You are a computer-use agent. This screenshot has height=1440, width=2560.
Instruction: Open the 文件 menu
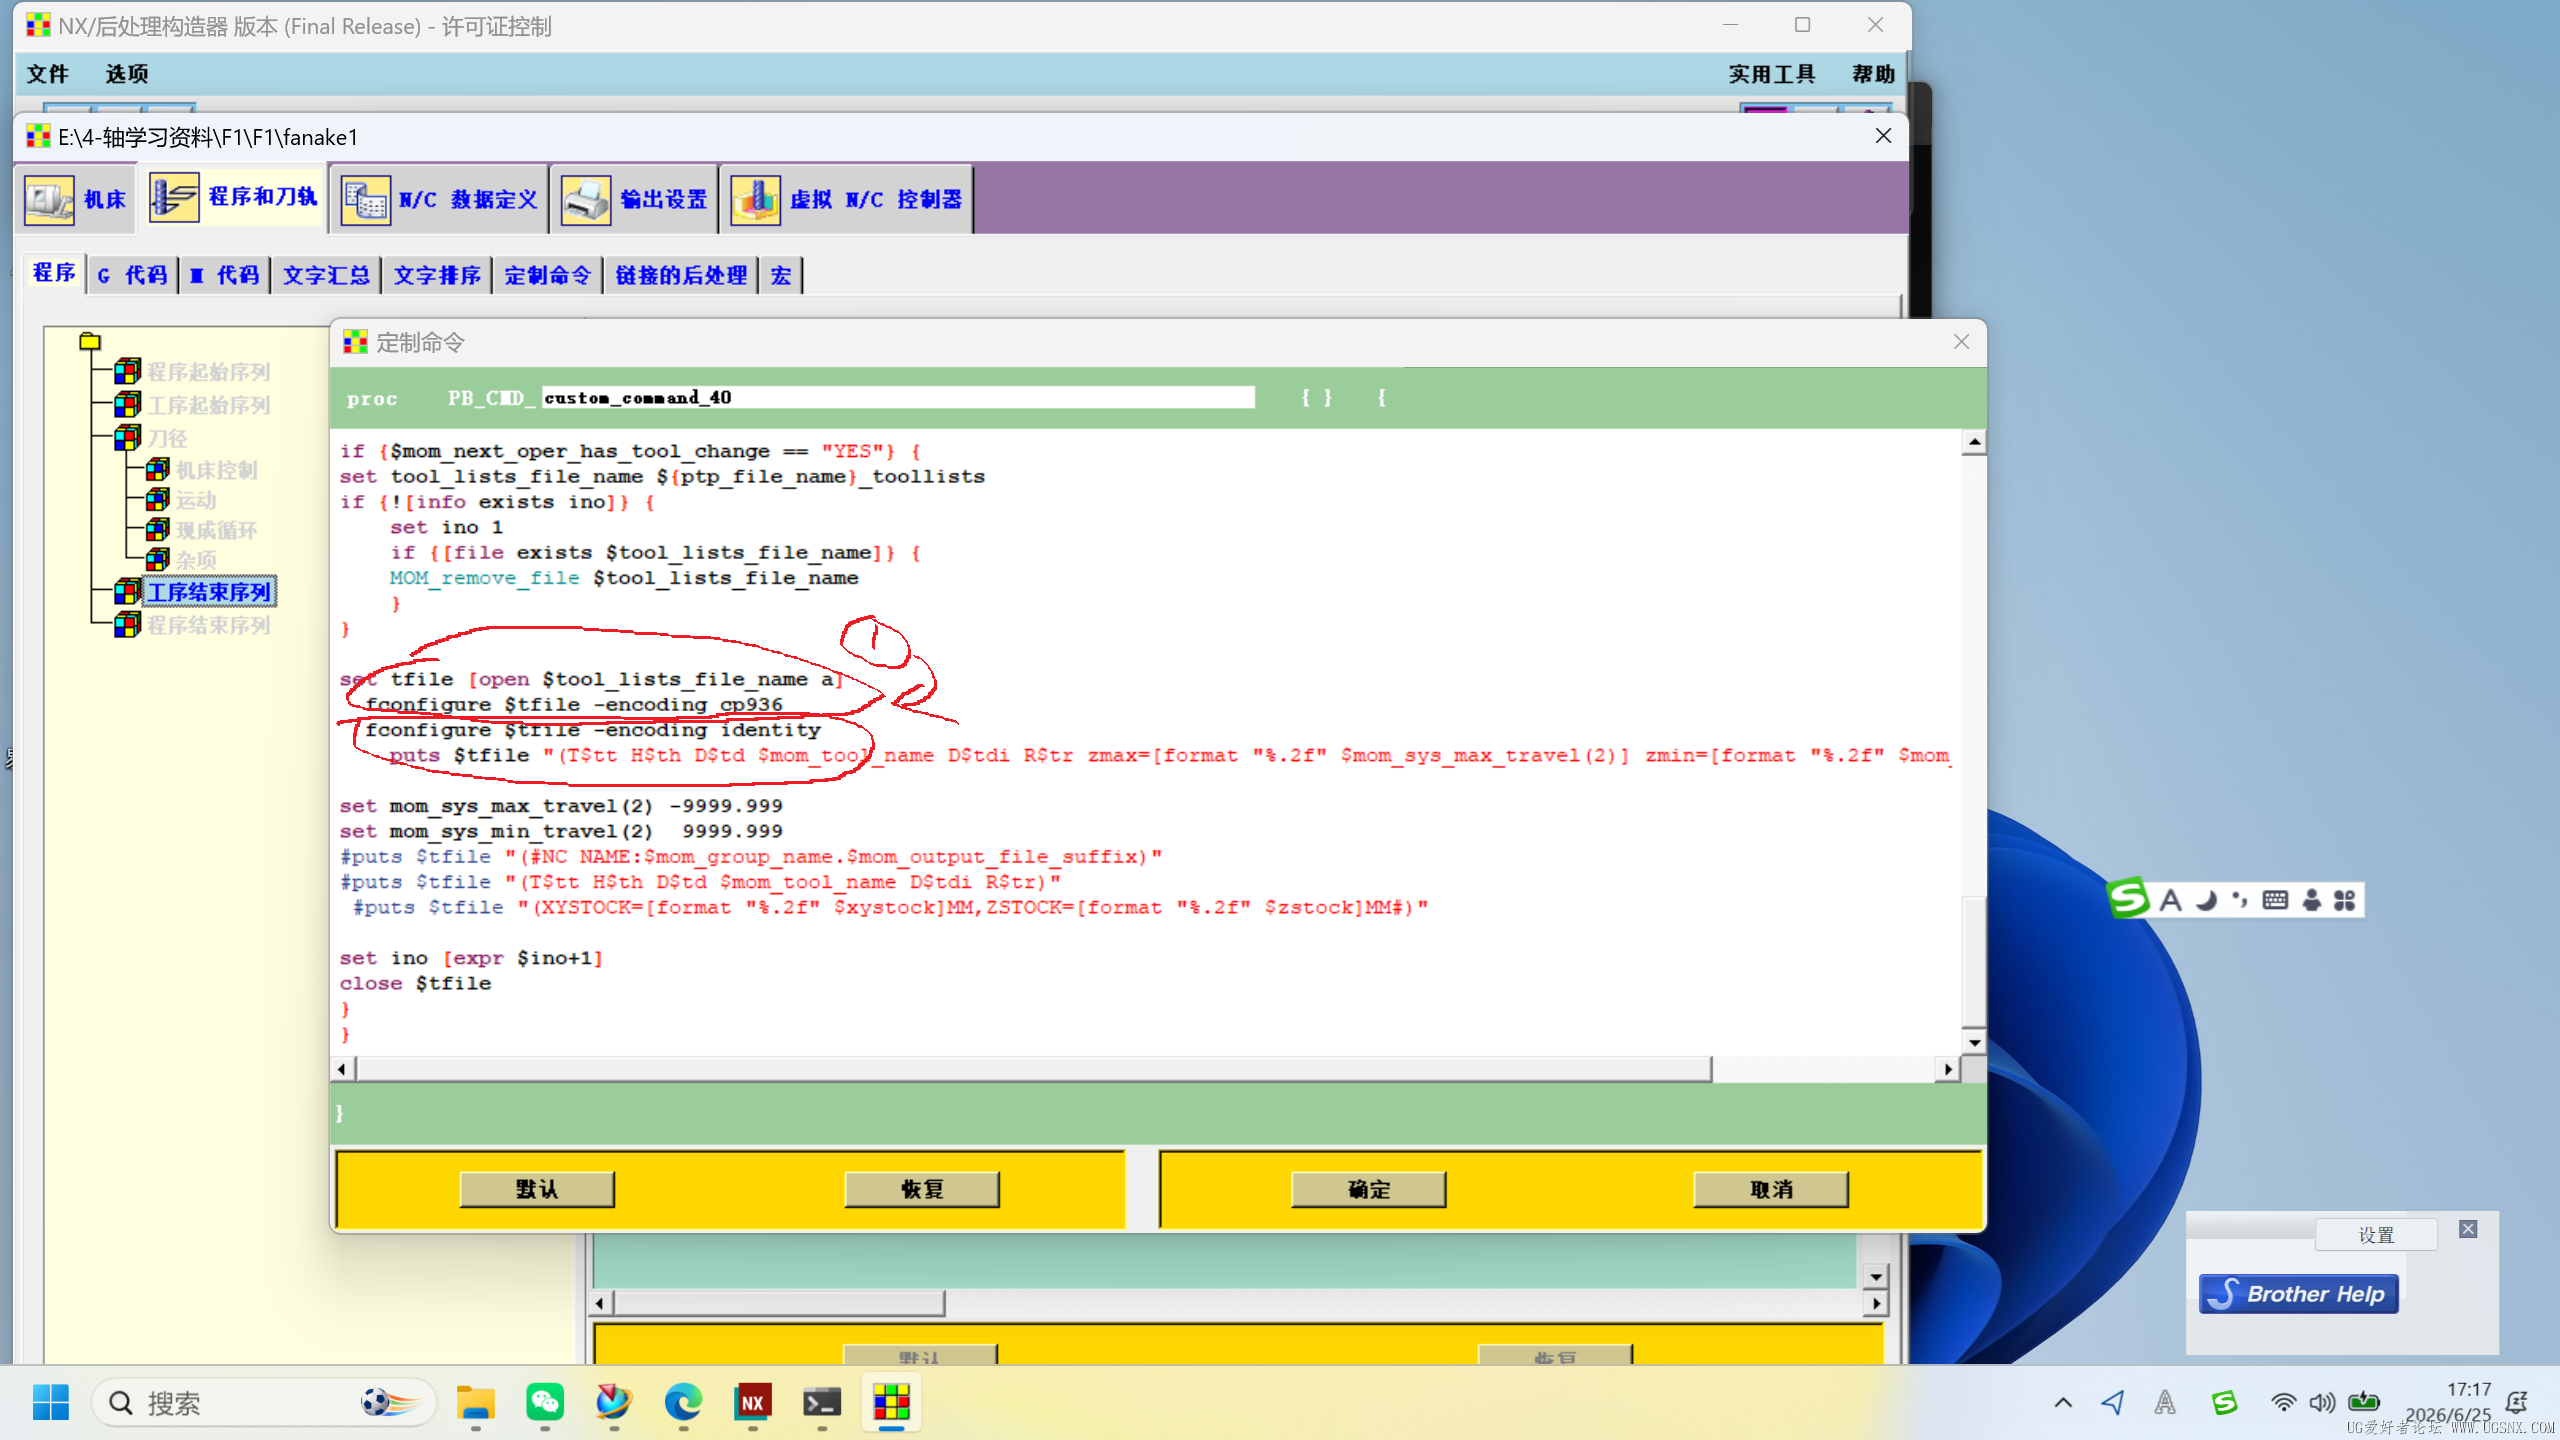tap(47, 74)
